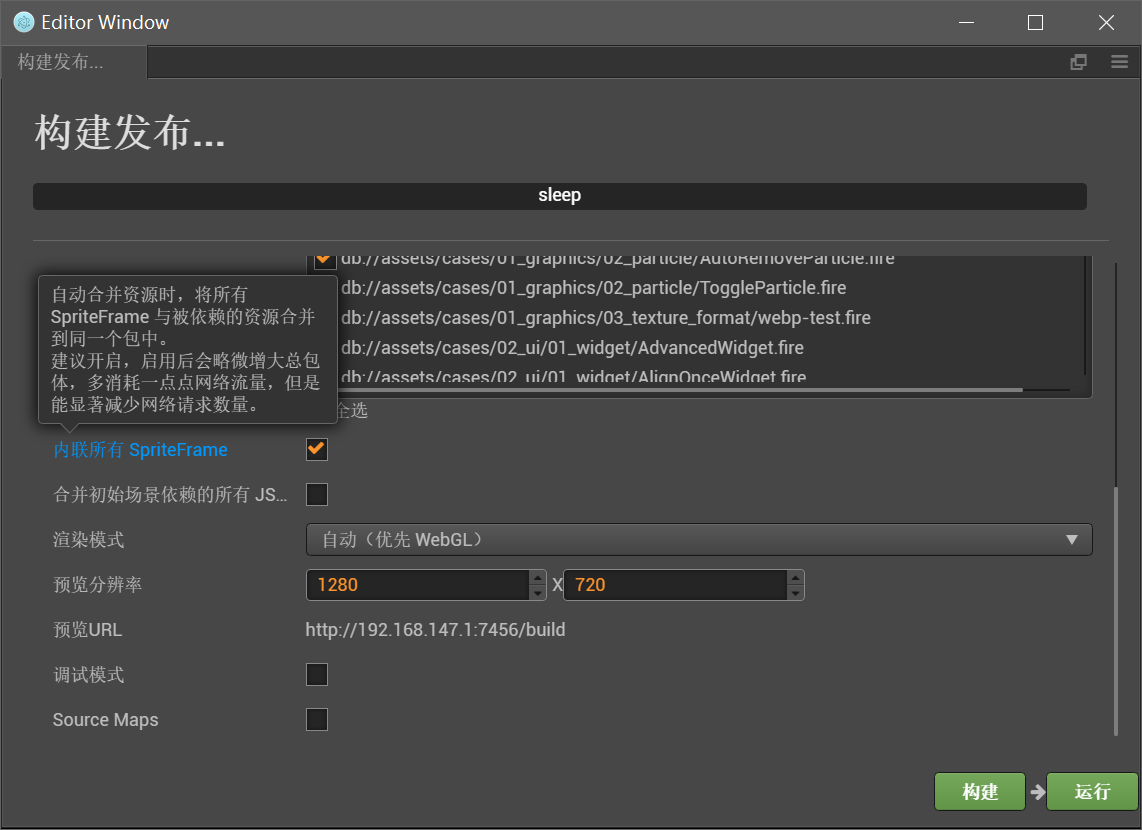Click the sleep progress bar

[x=559, y=196]
